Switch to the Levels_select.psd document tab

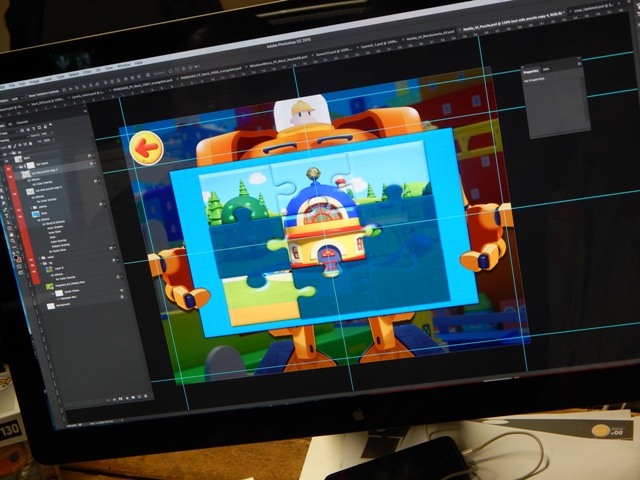(87, 96)
